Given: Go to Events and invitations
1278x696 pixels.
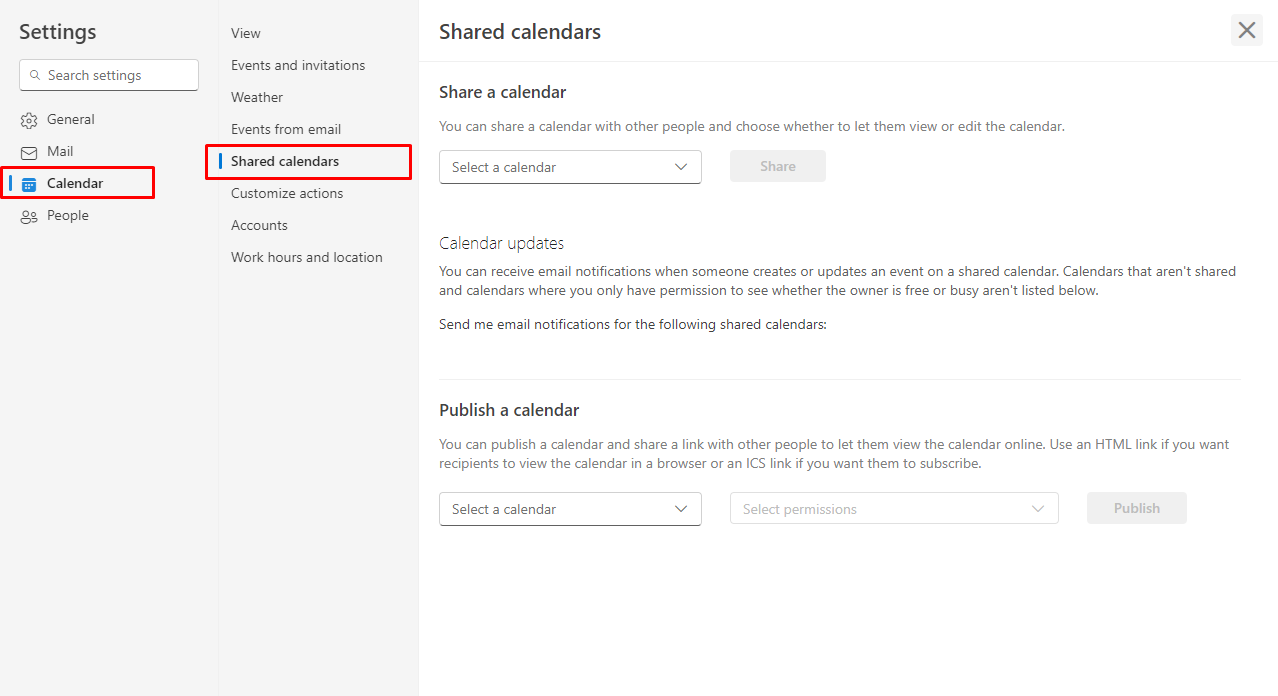Looking at the screenshot, I should point(298,65).
